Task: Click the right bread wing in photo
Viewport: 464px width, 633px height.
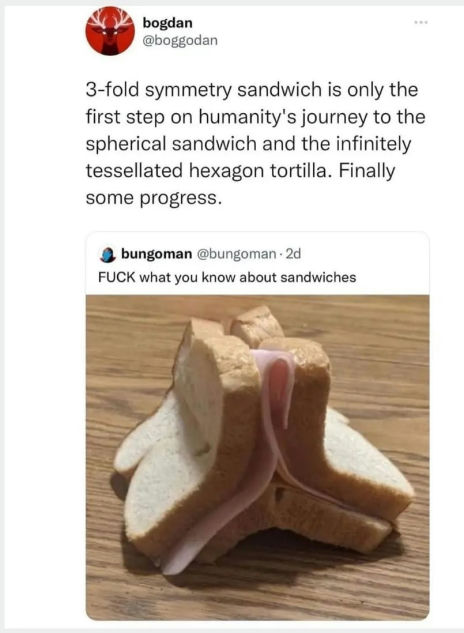Action: tap(365, 464)
